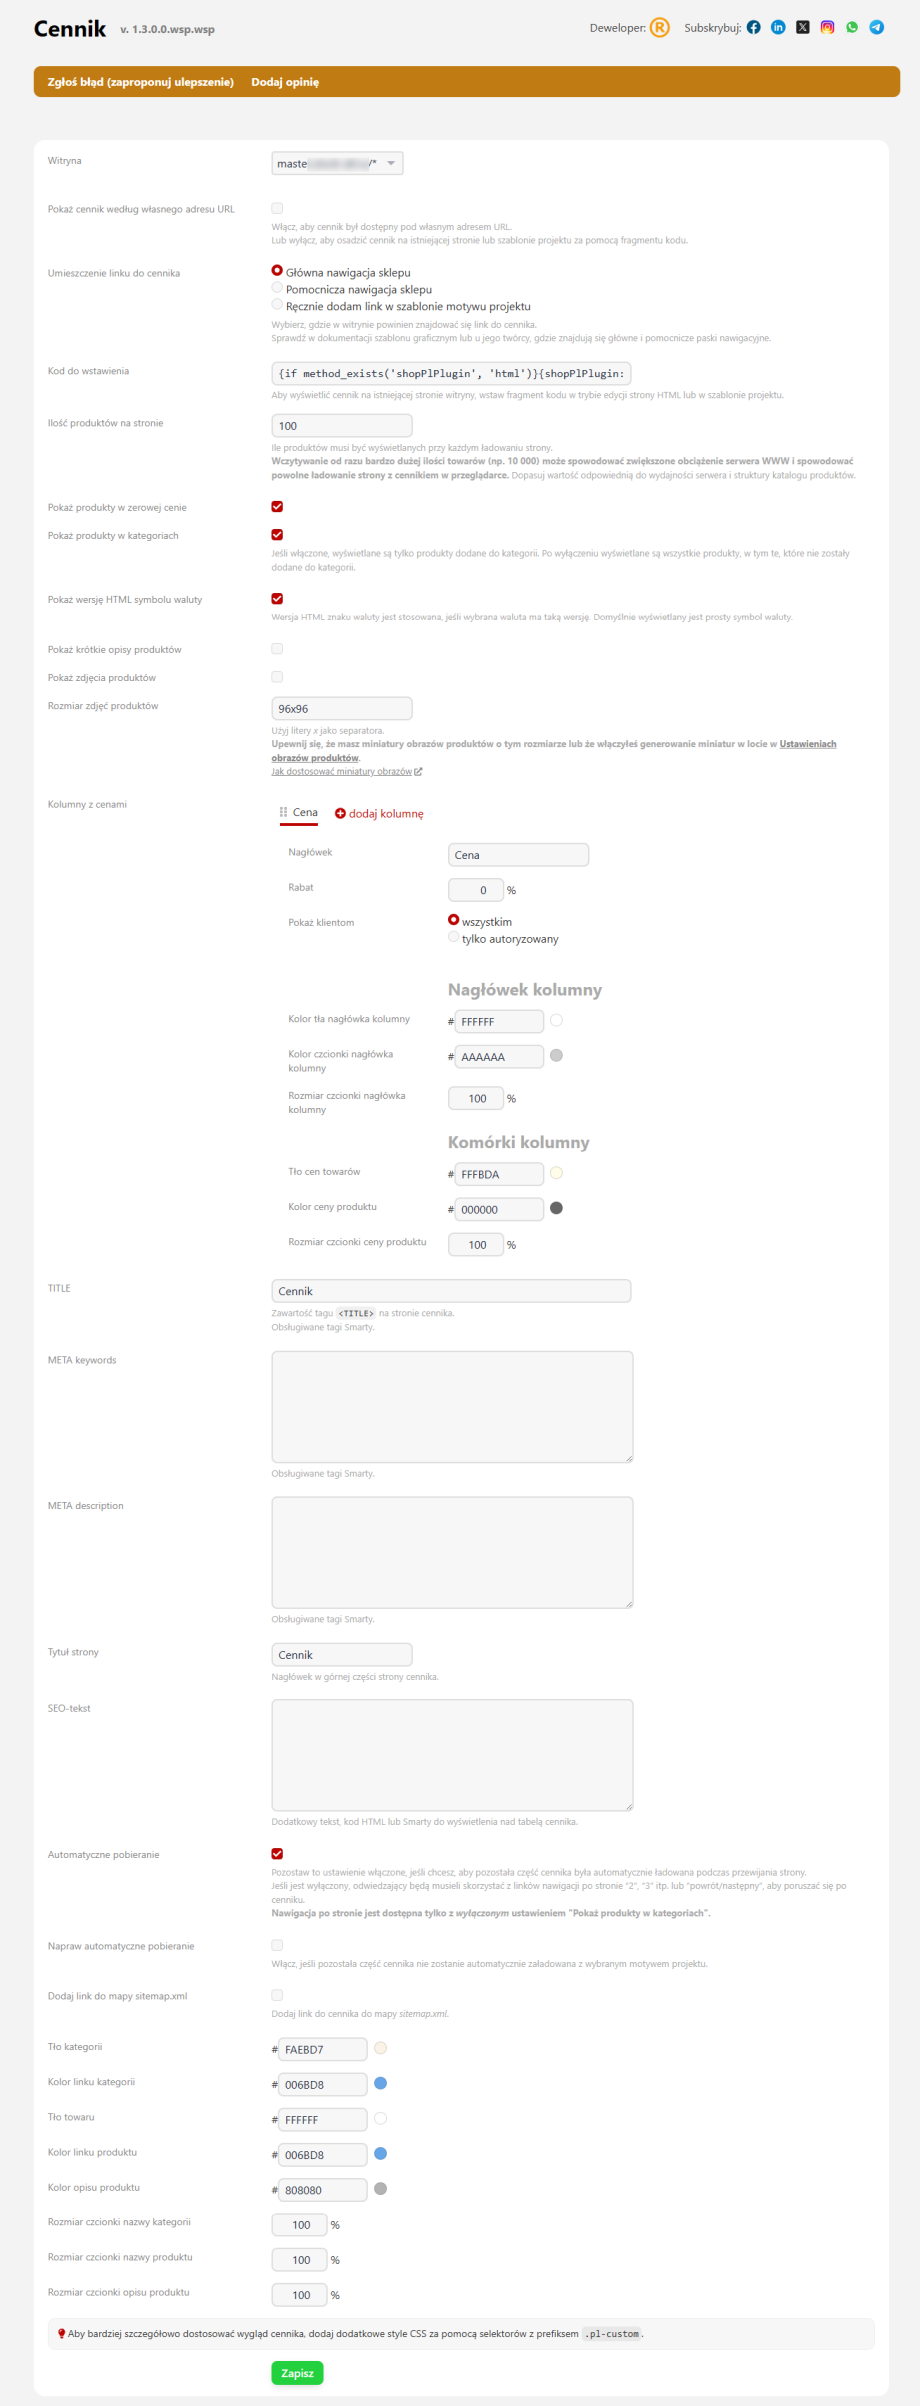Open the Telegram subscribe icon
The width and height of the screenshot is (920, 2406).
tap(876, 28)
